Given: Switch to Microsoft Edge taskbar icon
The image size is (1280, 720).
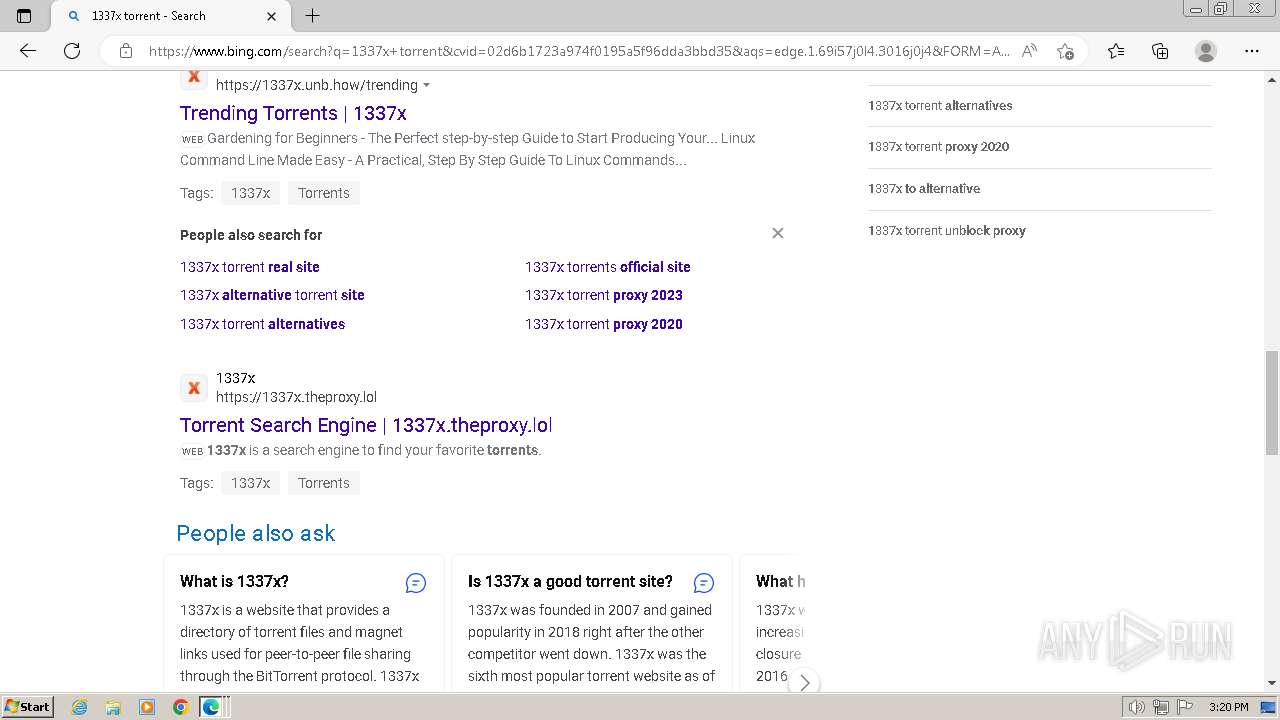Looking at the screenshot, I should pyautogui.click(x=211, y=707).
